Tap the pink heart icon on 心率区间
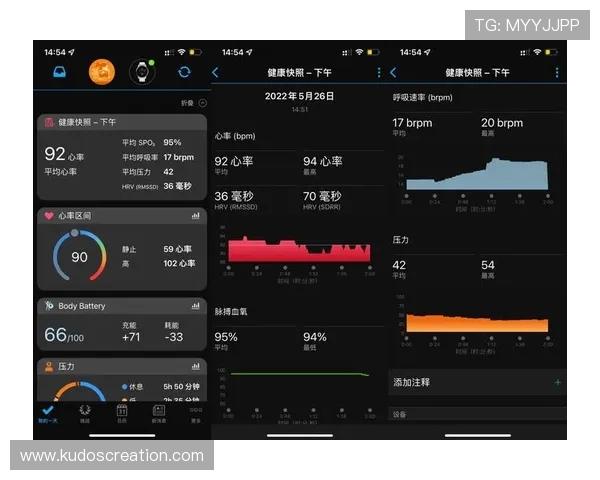 click(49, 216)
